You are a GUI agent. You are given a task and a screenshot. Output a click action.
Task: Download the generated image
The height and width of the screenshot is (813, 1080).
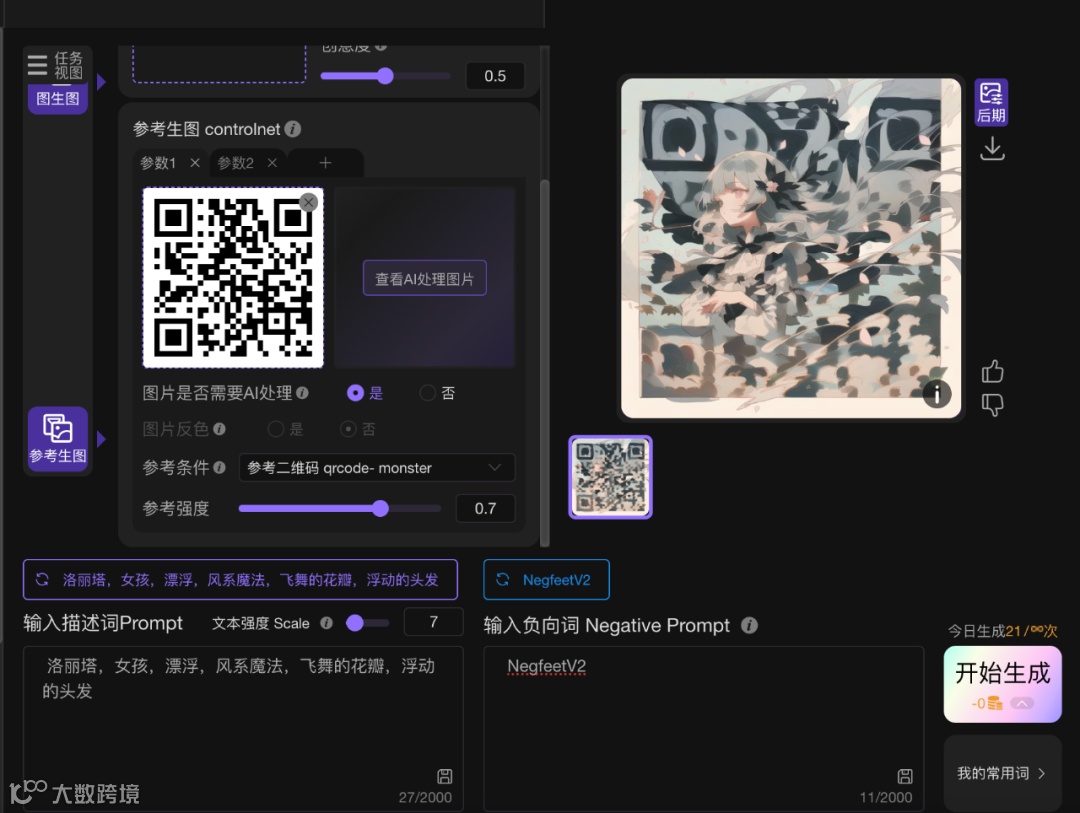point(992,149)
